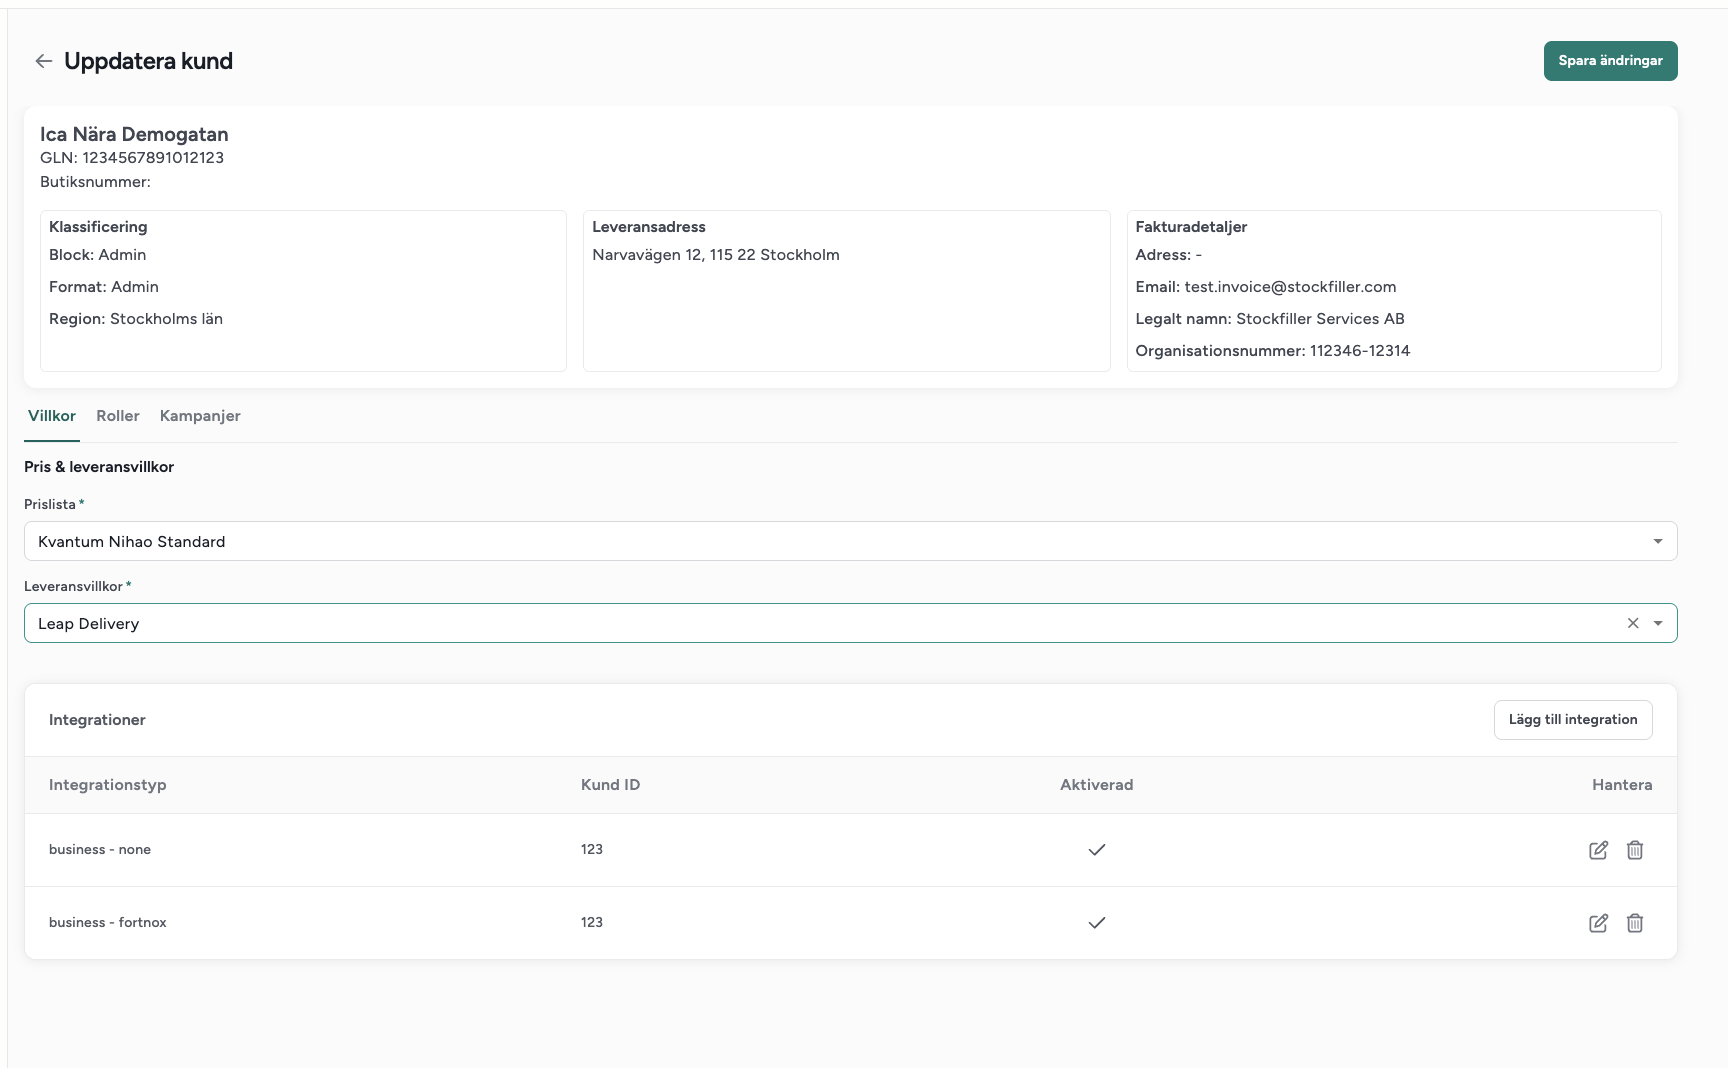Delete the business - fortnox integration
This screenshot has height=1068, width=1728.
click(x=1635, y=923)
